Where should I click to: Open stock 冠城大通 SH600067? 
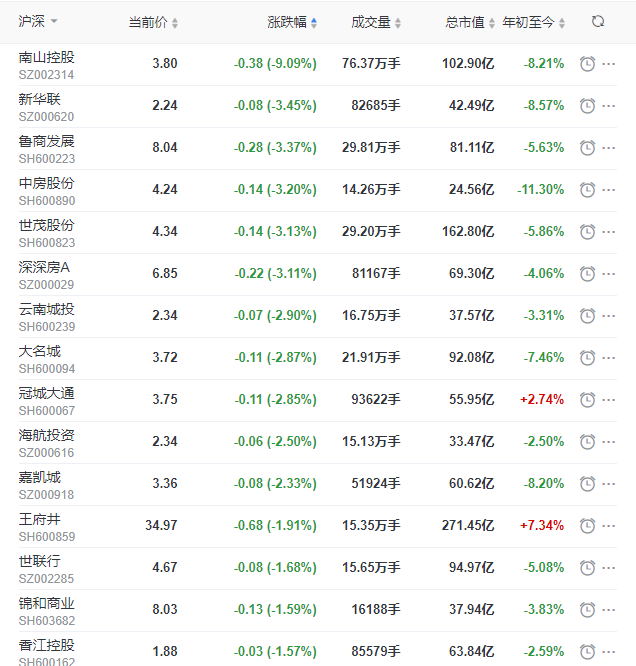pos(47,402)
